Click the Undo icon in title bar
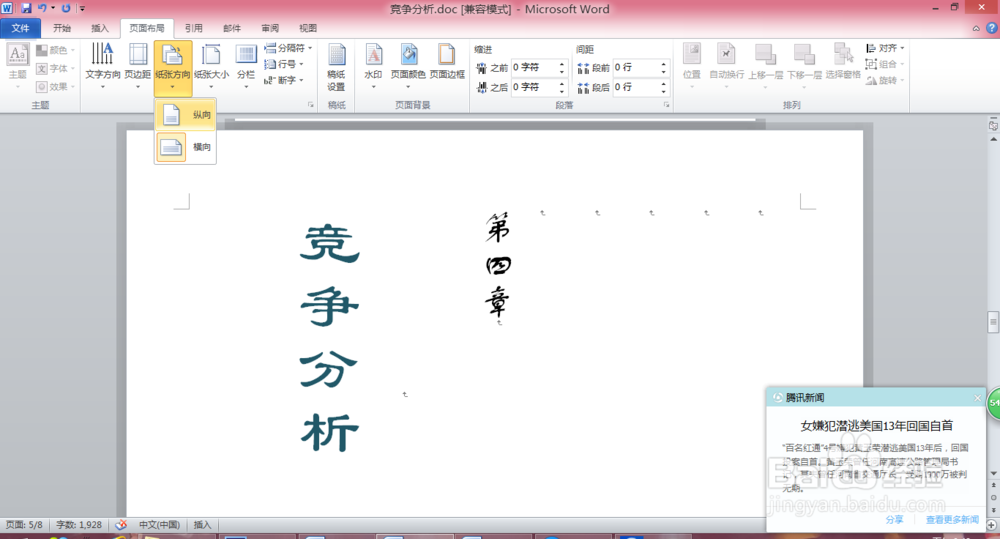The image size is (1000, 539). [42, 8]
